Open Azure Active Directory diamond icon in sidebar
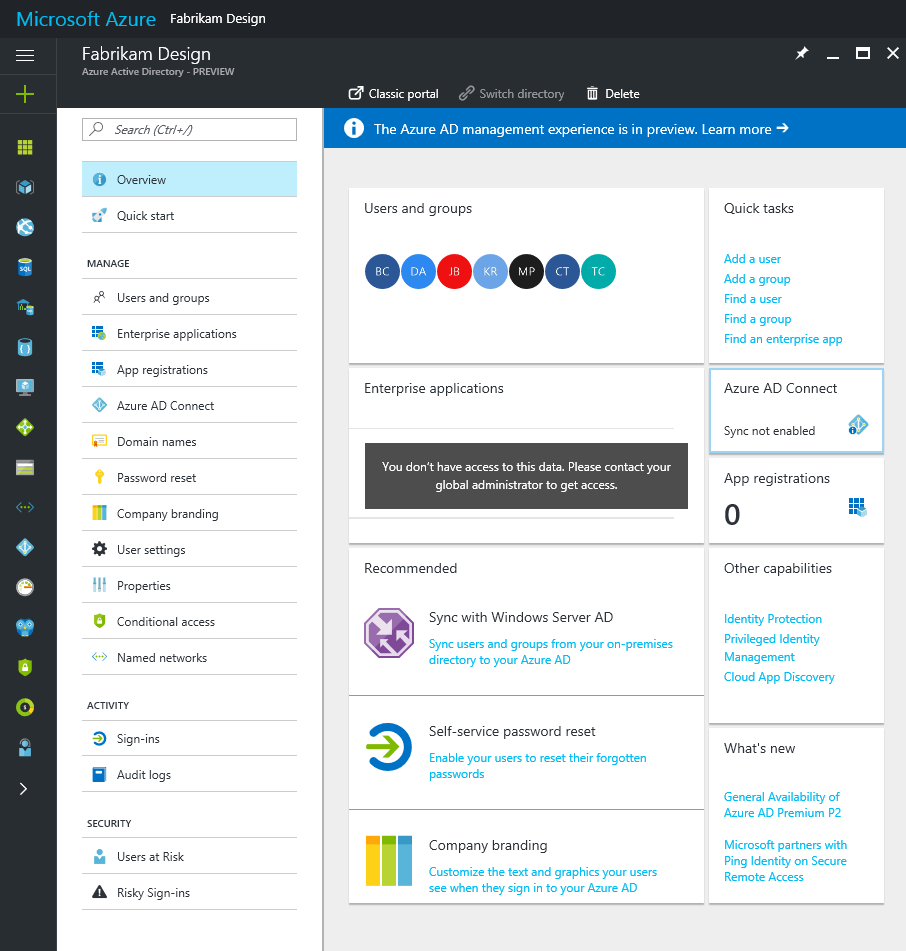 click(25, 547)
